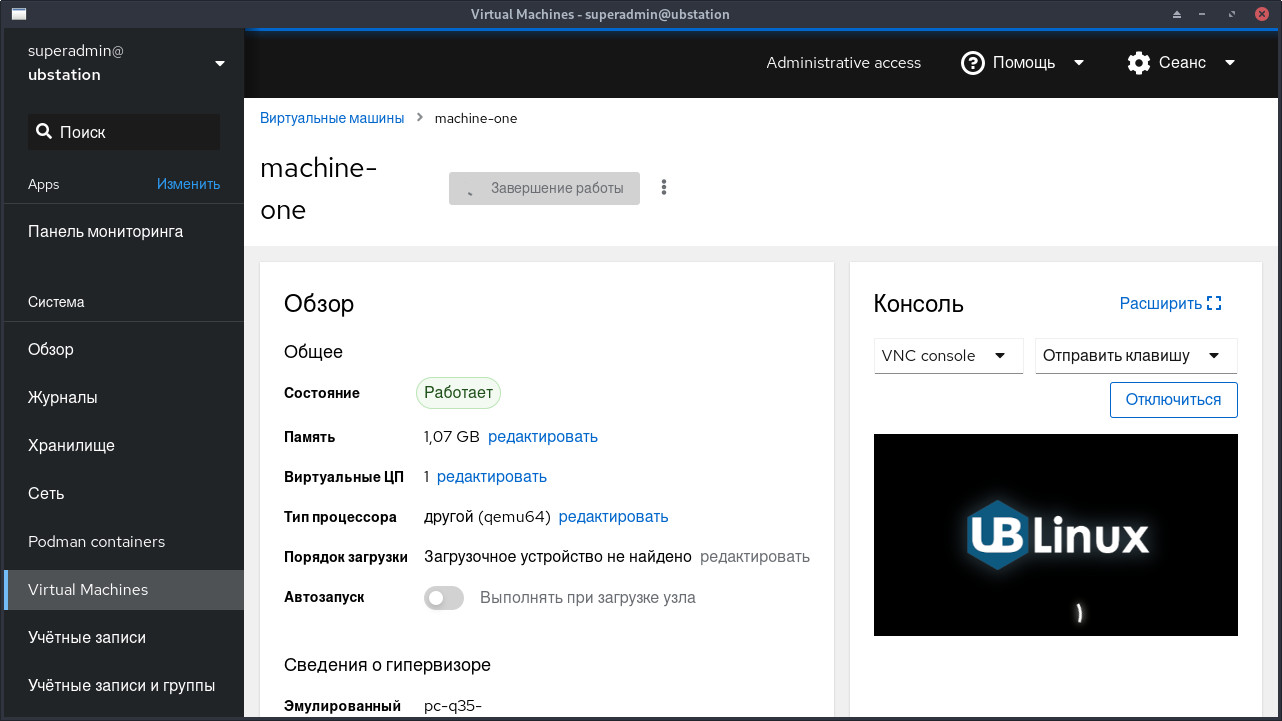Click редактировать next to Порядок загрузки
The height and width of the screenshot is (721, 1282).
(755, 556)
